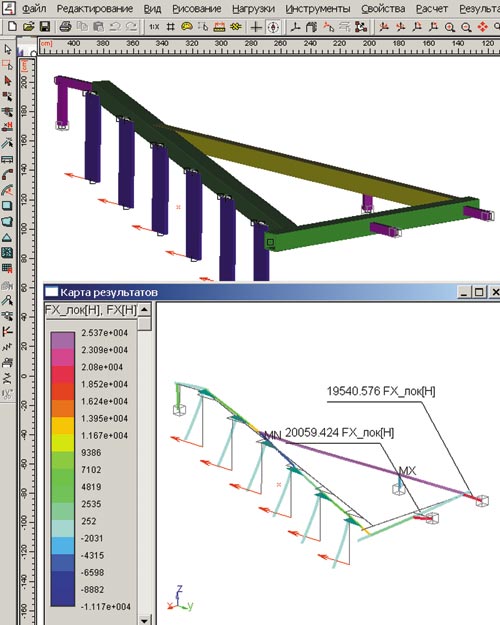Click the zoom out magnifier icon
Screen dimensions: 500x625
tap(466, 27)
